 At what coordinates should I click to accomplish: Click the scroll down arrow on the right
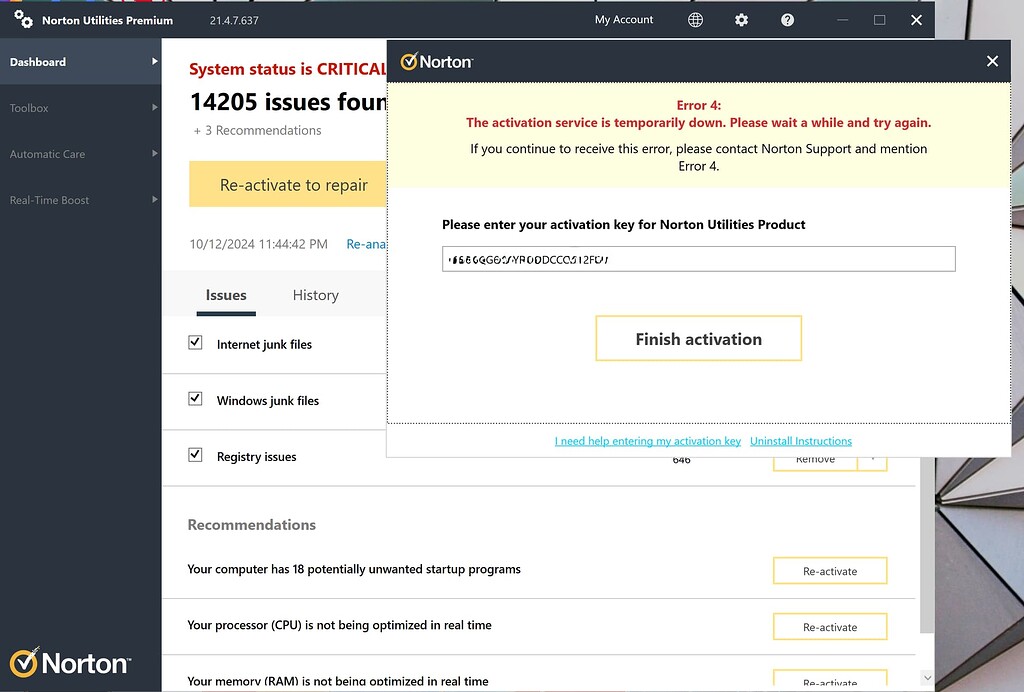(x=927, y=677)
